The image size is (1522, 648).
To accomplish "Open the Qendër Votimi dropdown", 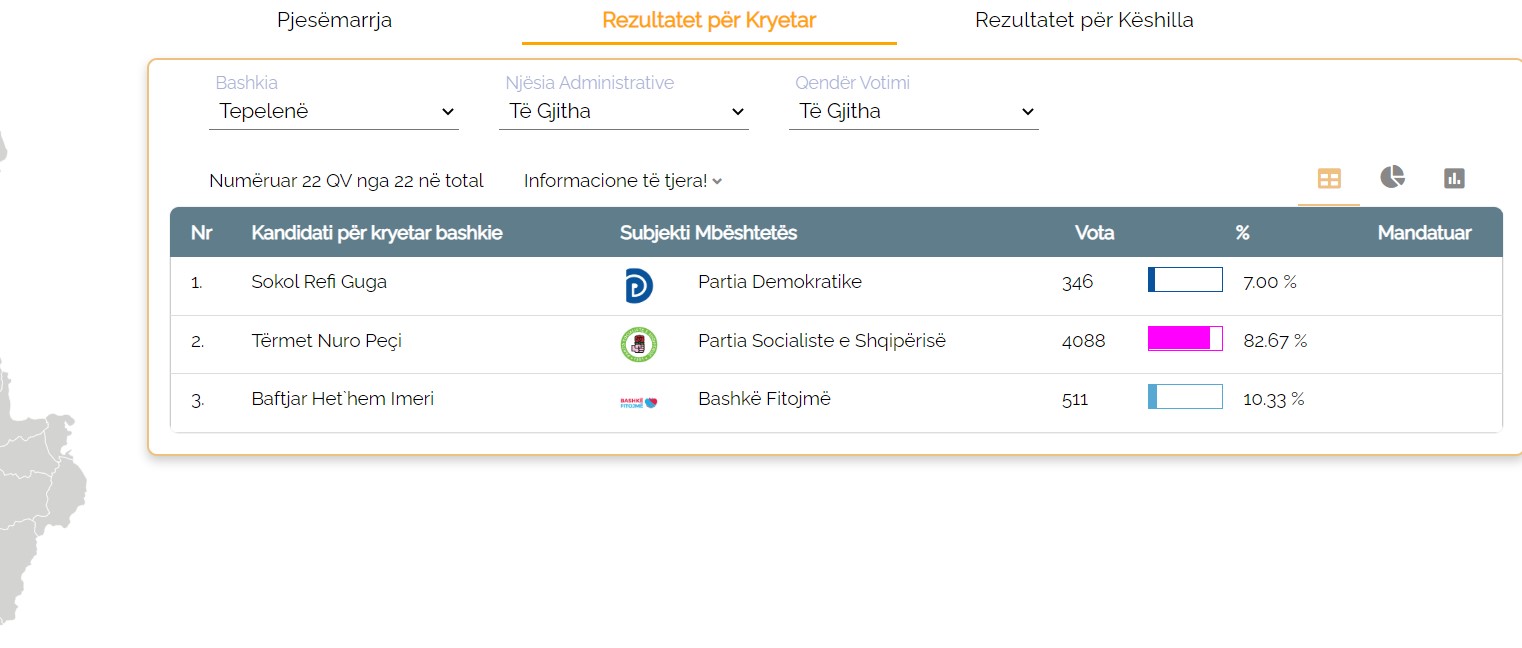I will 914,112.
